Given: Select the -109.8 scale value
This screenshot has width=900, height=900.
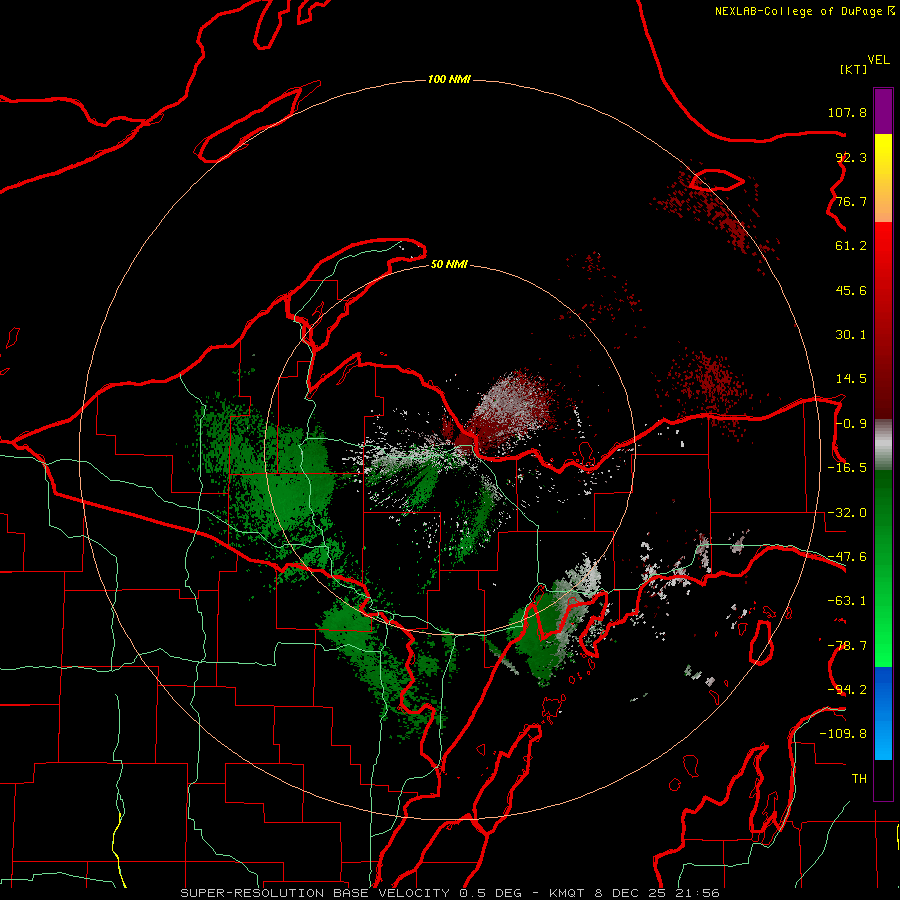Looking at the screenshot, I should (844, 734).
